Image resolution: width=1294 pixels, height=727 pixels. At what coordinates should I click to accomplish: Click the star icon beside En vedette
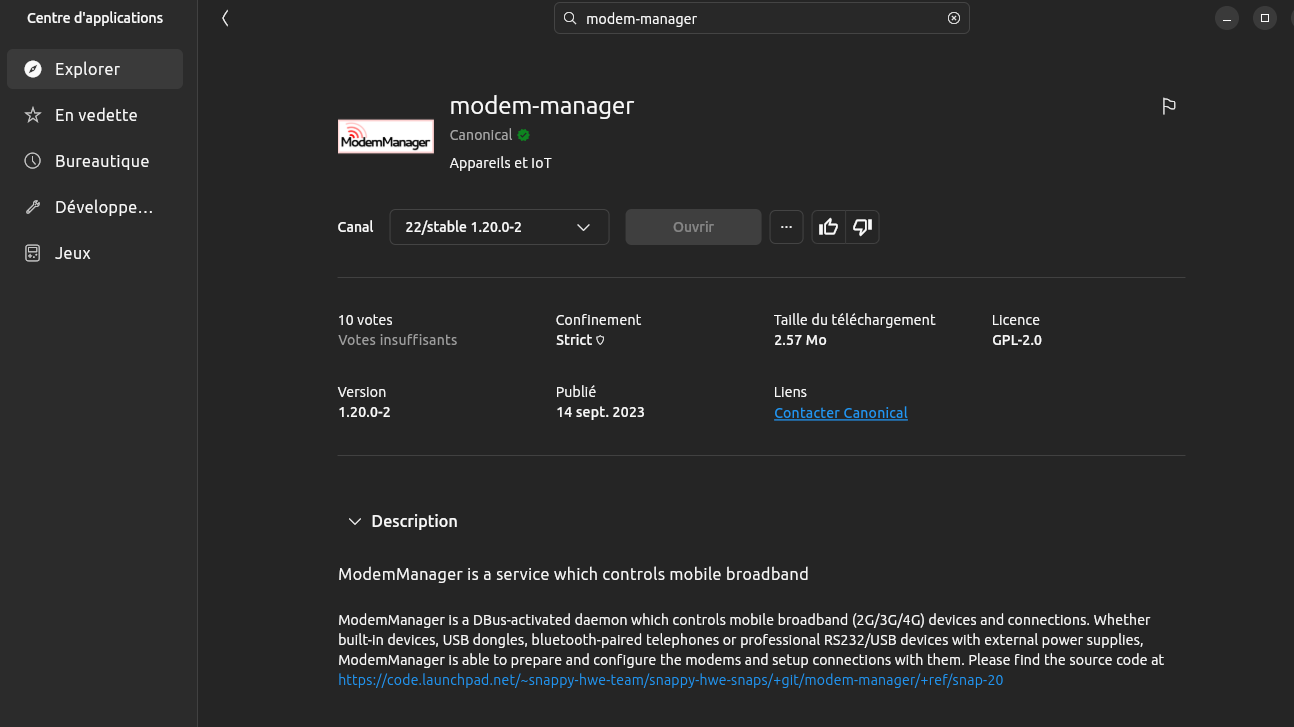click(33, 115)
